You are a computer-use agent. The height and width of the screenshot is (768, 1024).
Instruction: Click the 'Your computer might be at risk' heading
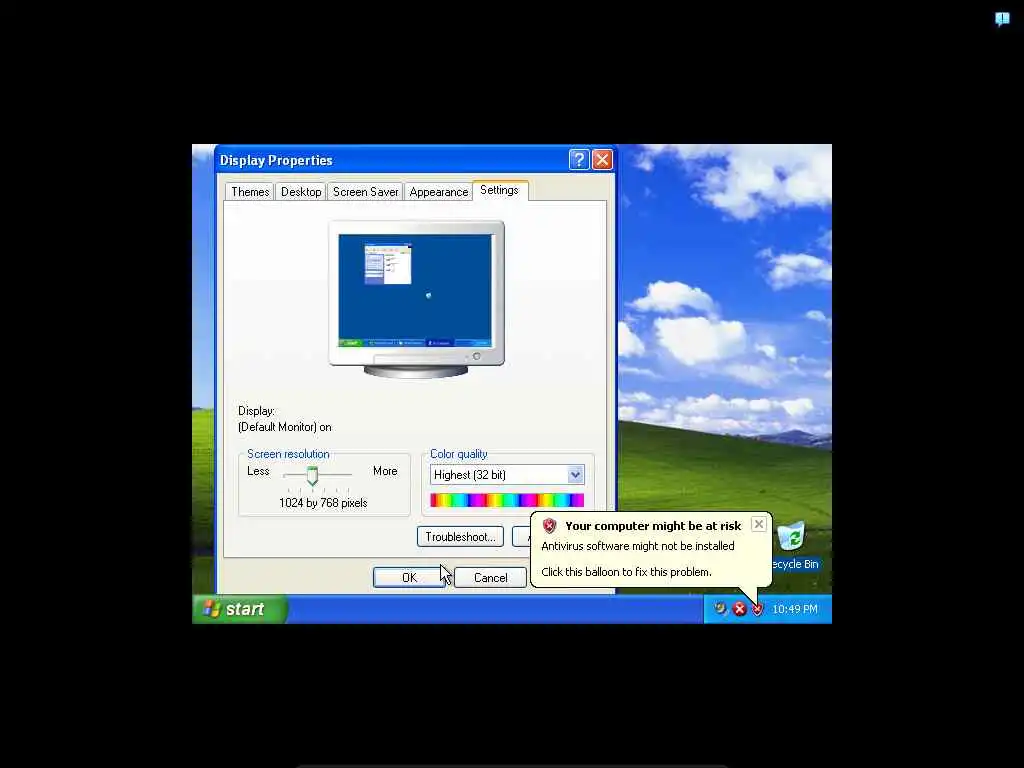pos(653,526)
